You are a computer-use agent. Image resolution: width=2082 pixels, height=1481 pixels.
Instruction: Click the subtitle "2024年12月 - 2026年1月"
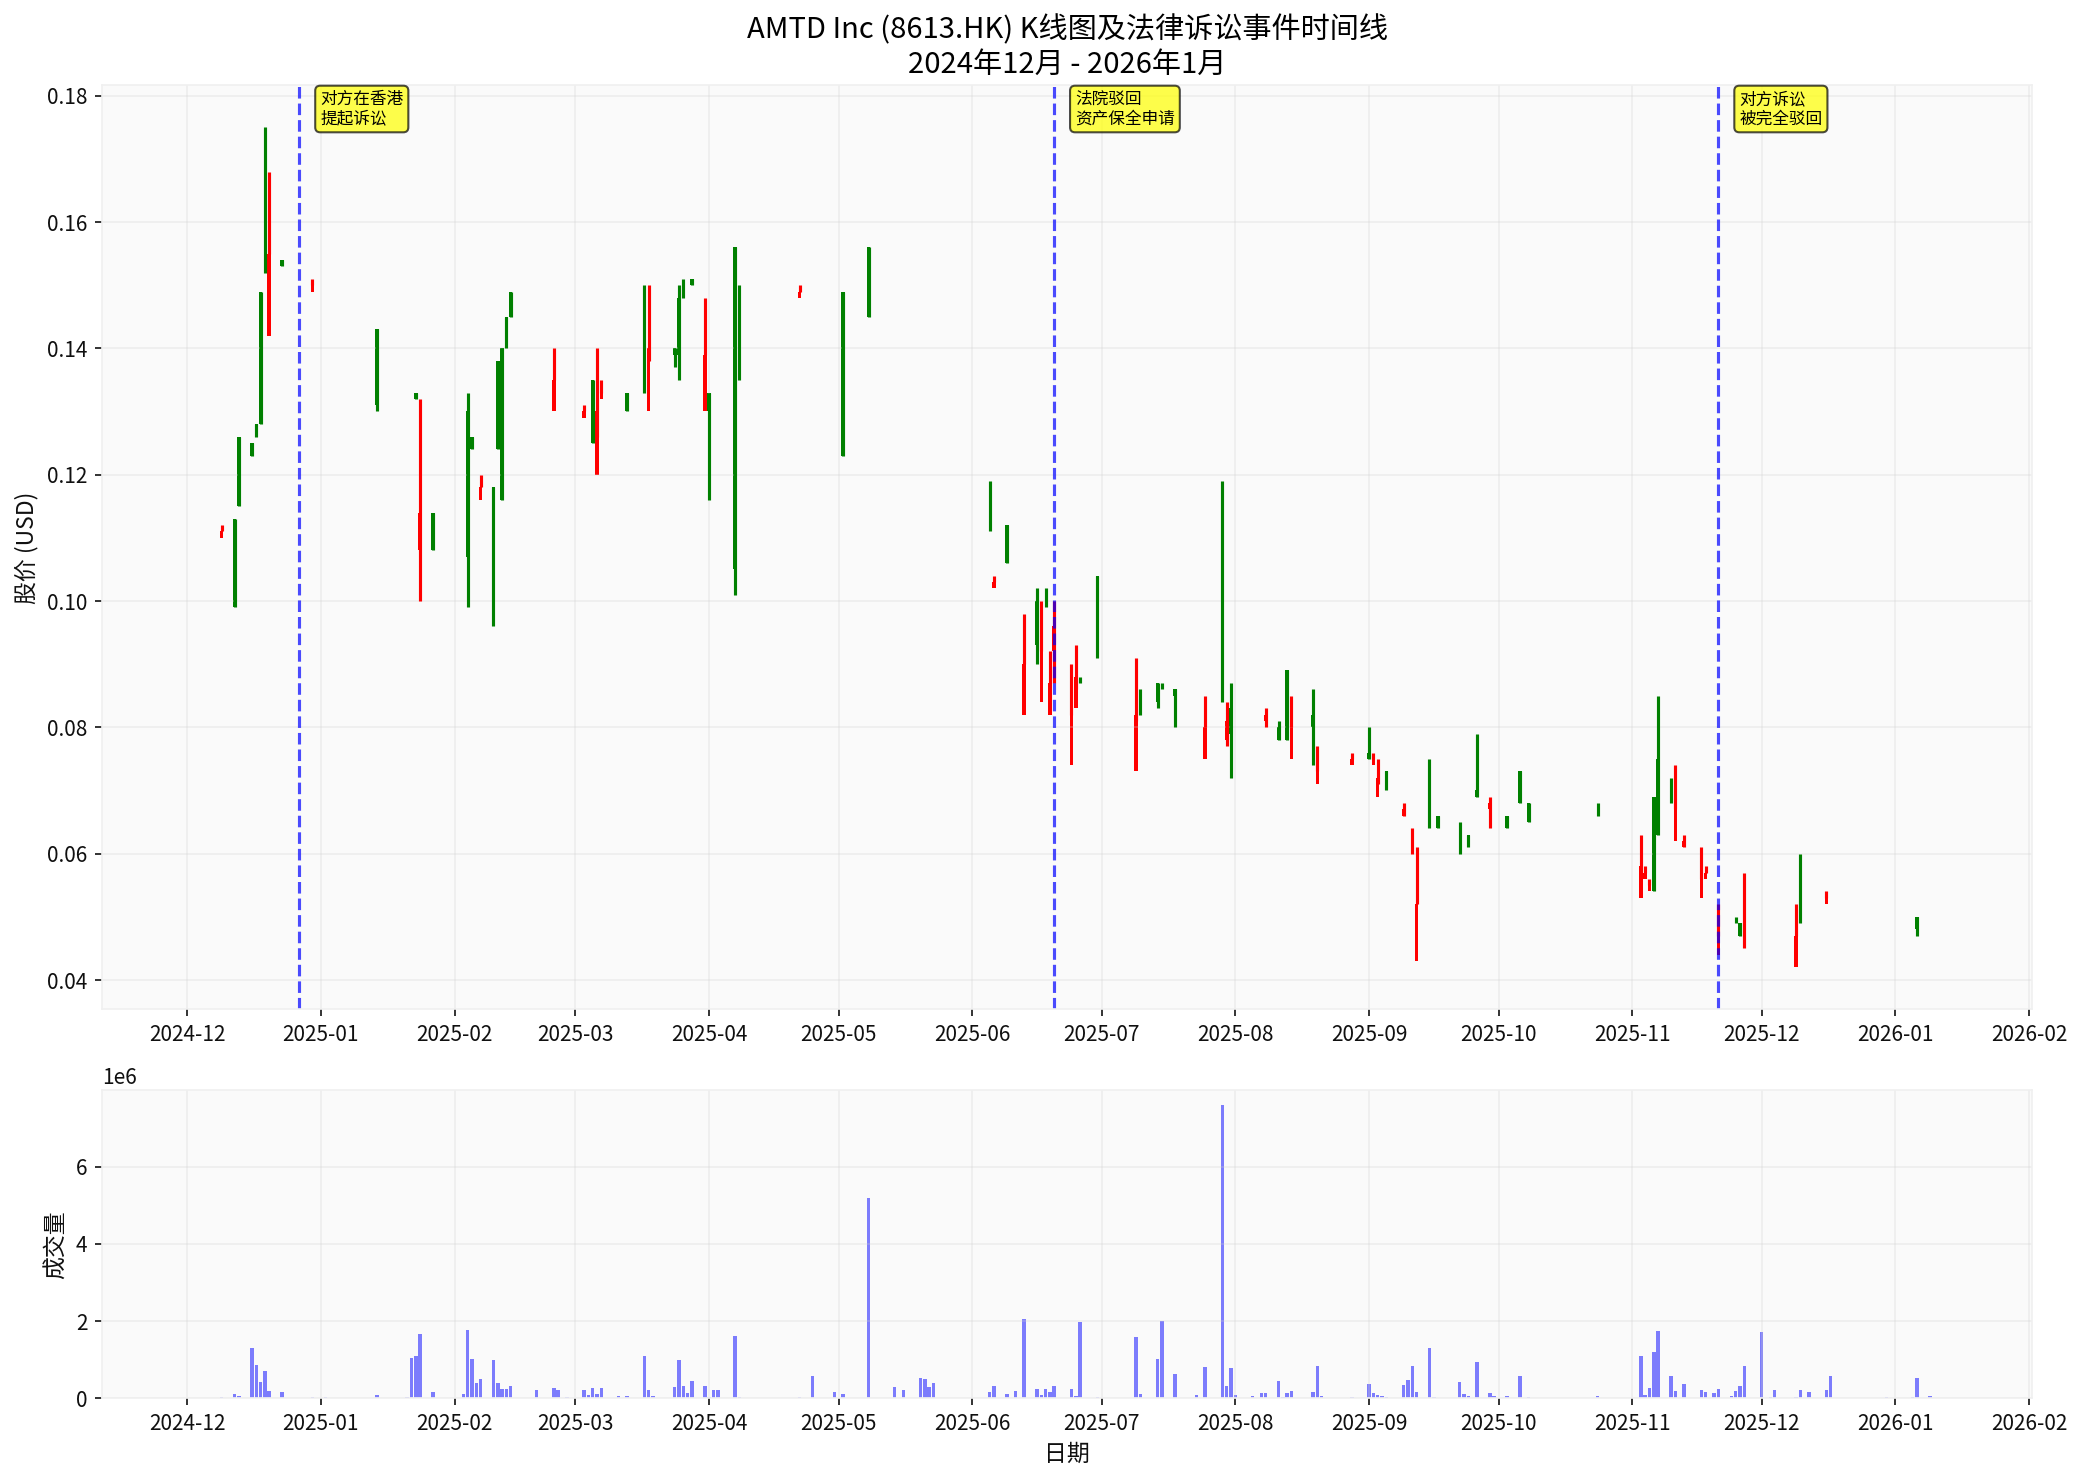tap(1065, 63)
